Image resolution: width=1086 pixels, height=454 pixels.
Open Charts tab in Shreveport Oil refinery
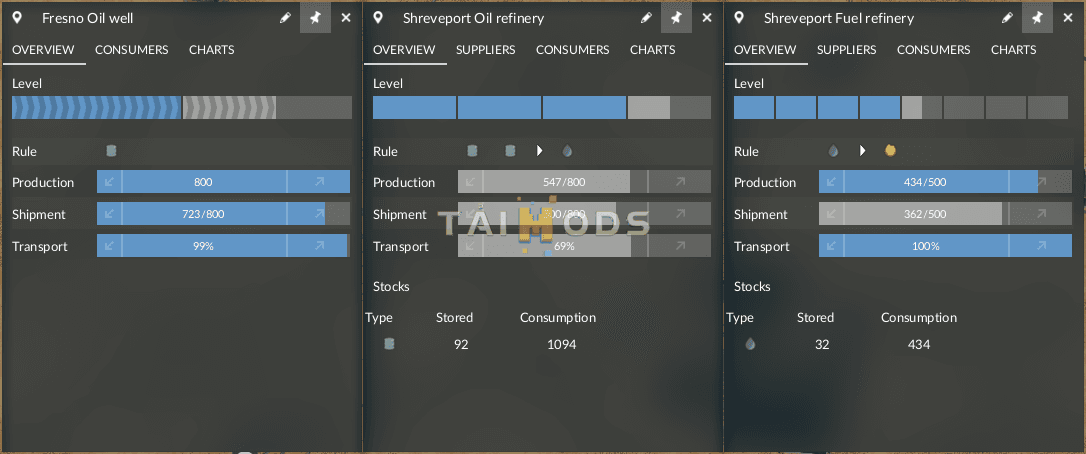652,50
